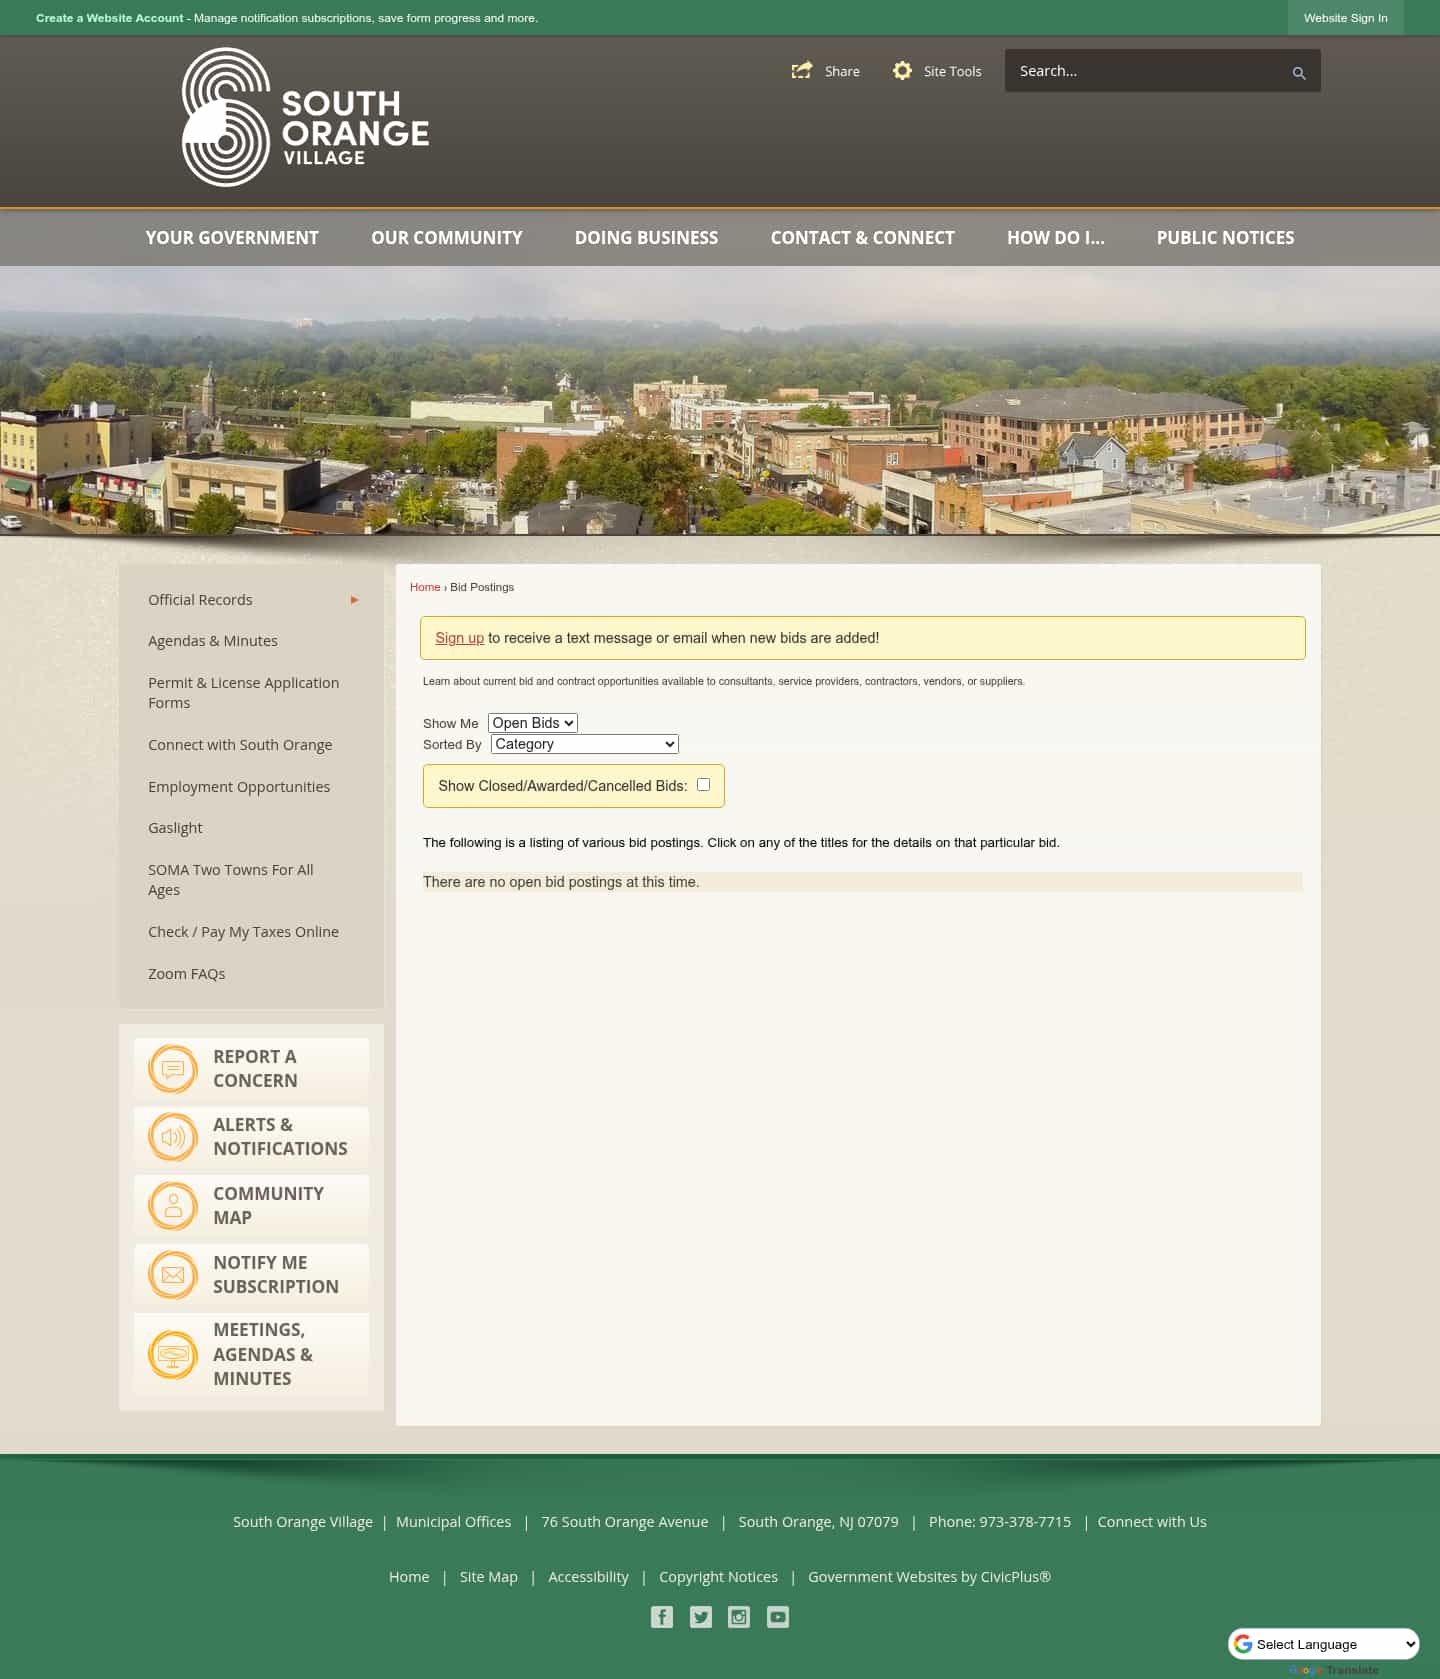The height and width of the screenshot is (1679, 1440).
Task: Click the footer Home link
Action: pos(409,1577)
